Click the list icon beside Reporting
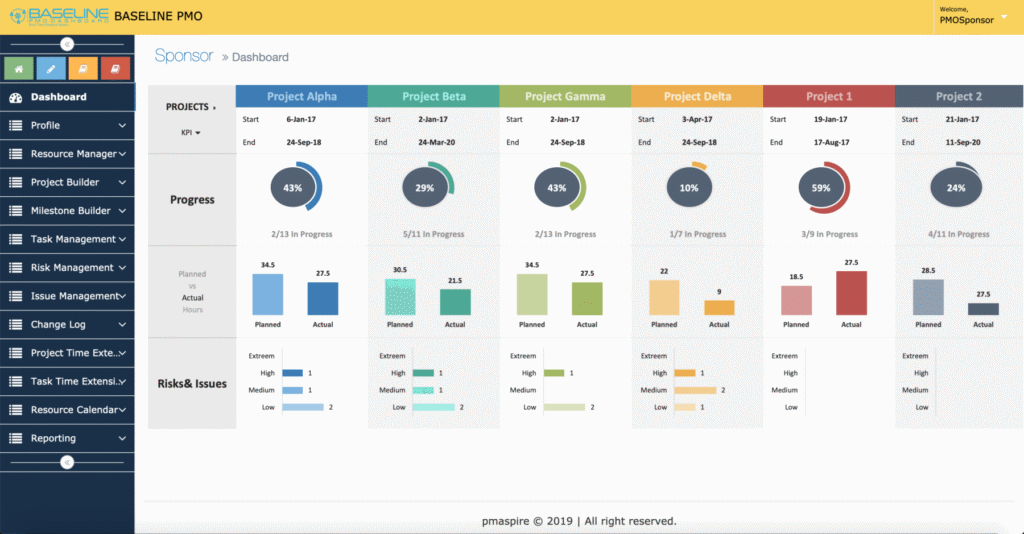The image size is (1024, 534). [15, 439]
